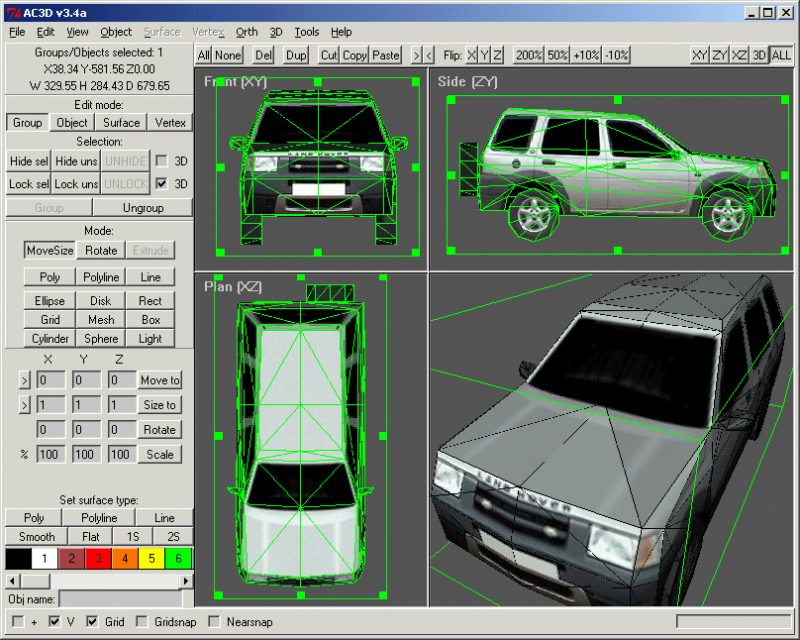Click the Flip Z axis button
800x640 pixels.
497,55
